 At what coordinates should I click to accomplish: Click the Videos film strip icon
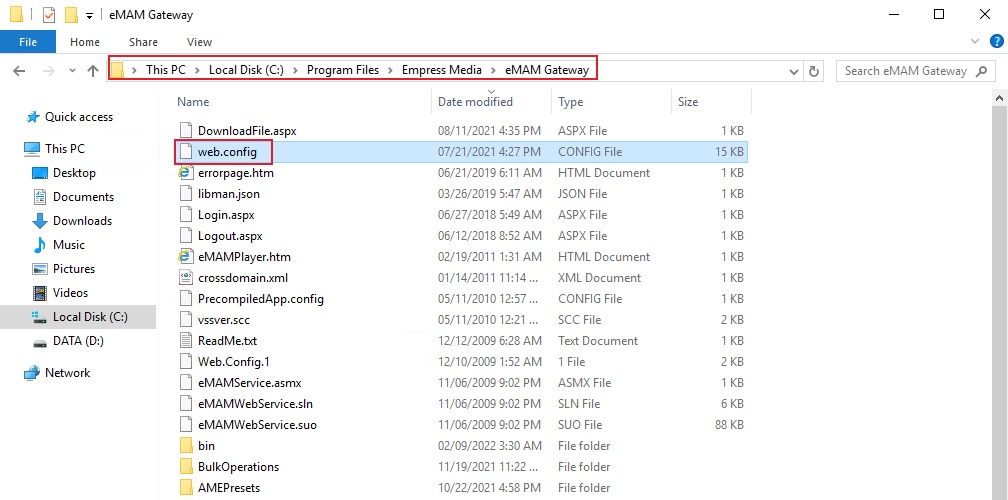click(x=40, y=293)
